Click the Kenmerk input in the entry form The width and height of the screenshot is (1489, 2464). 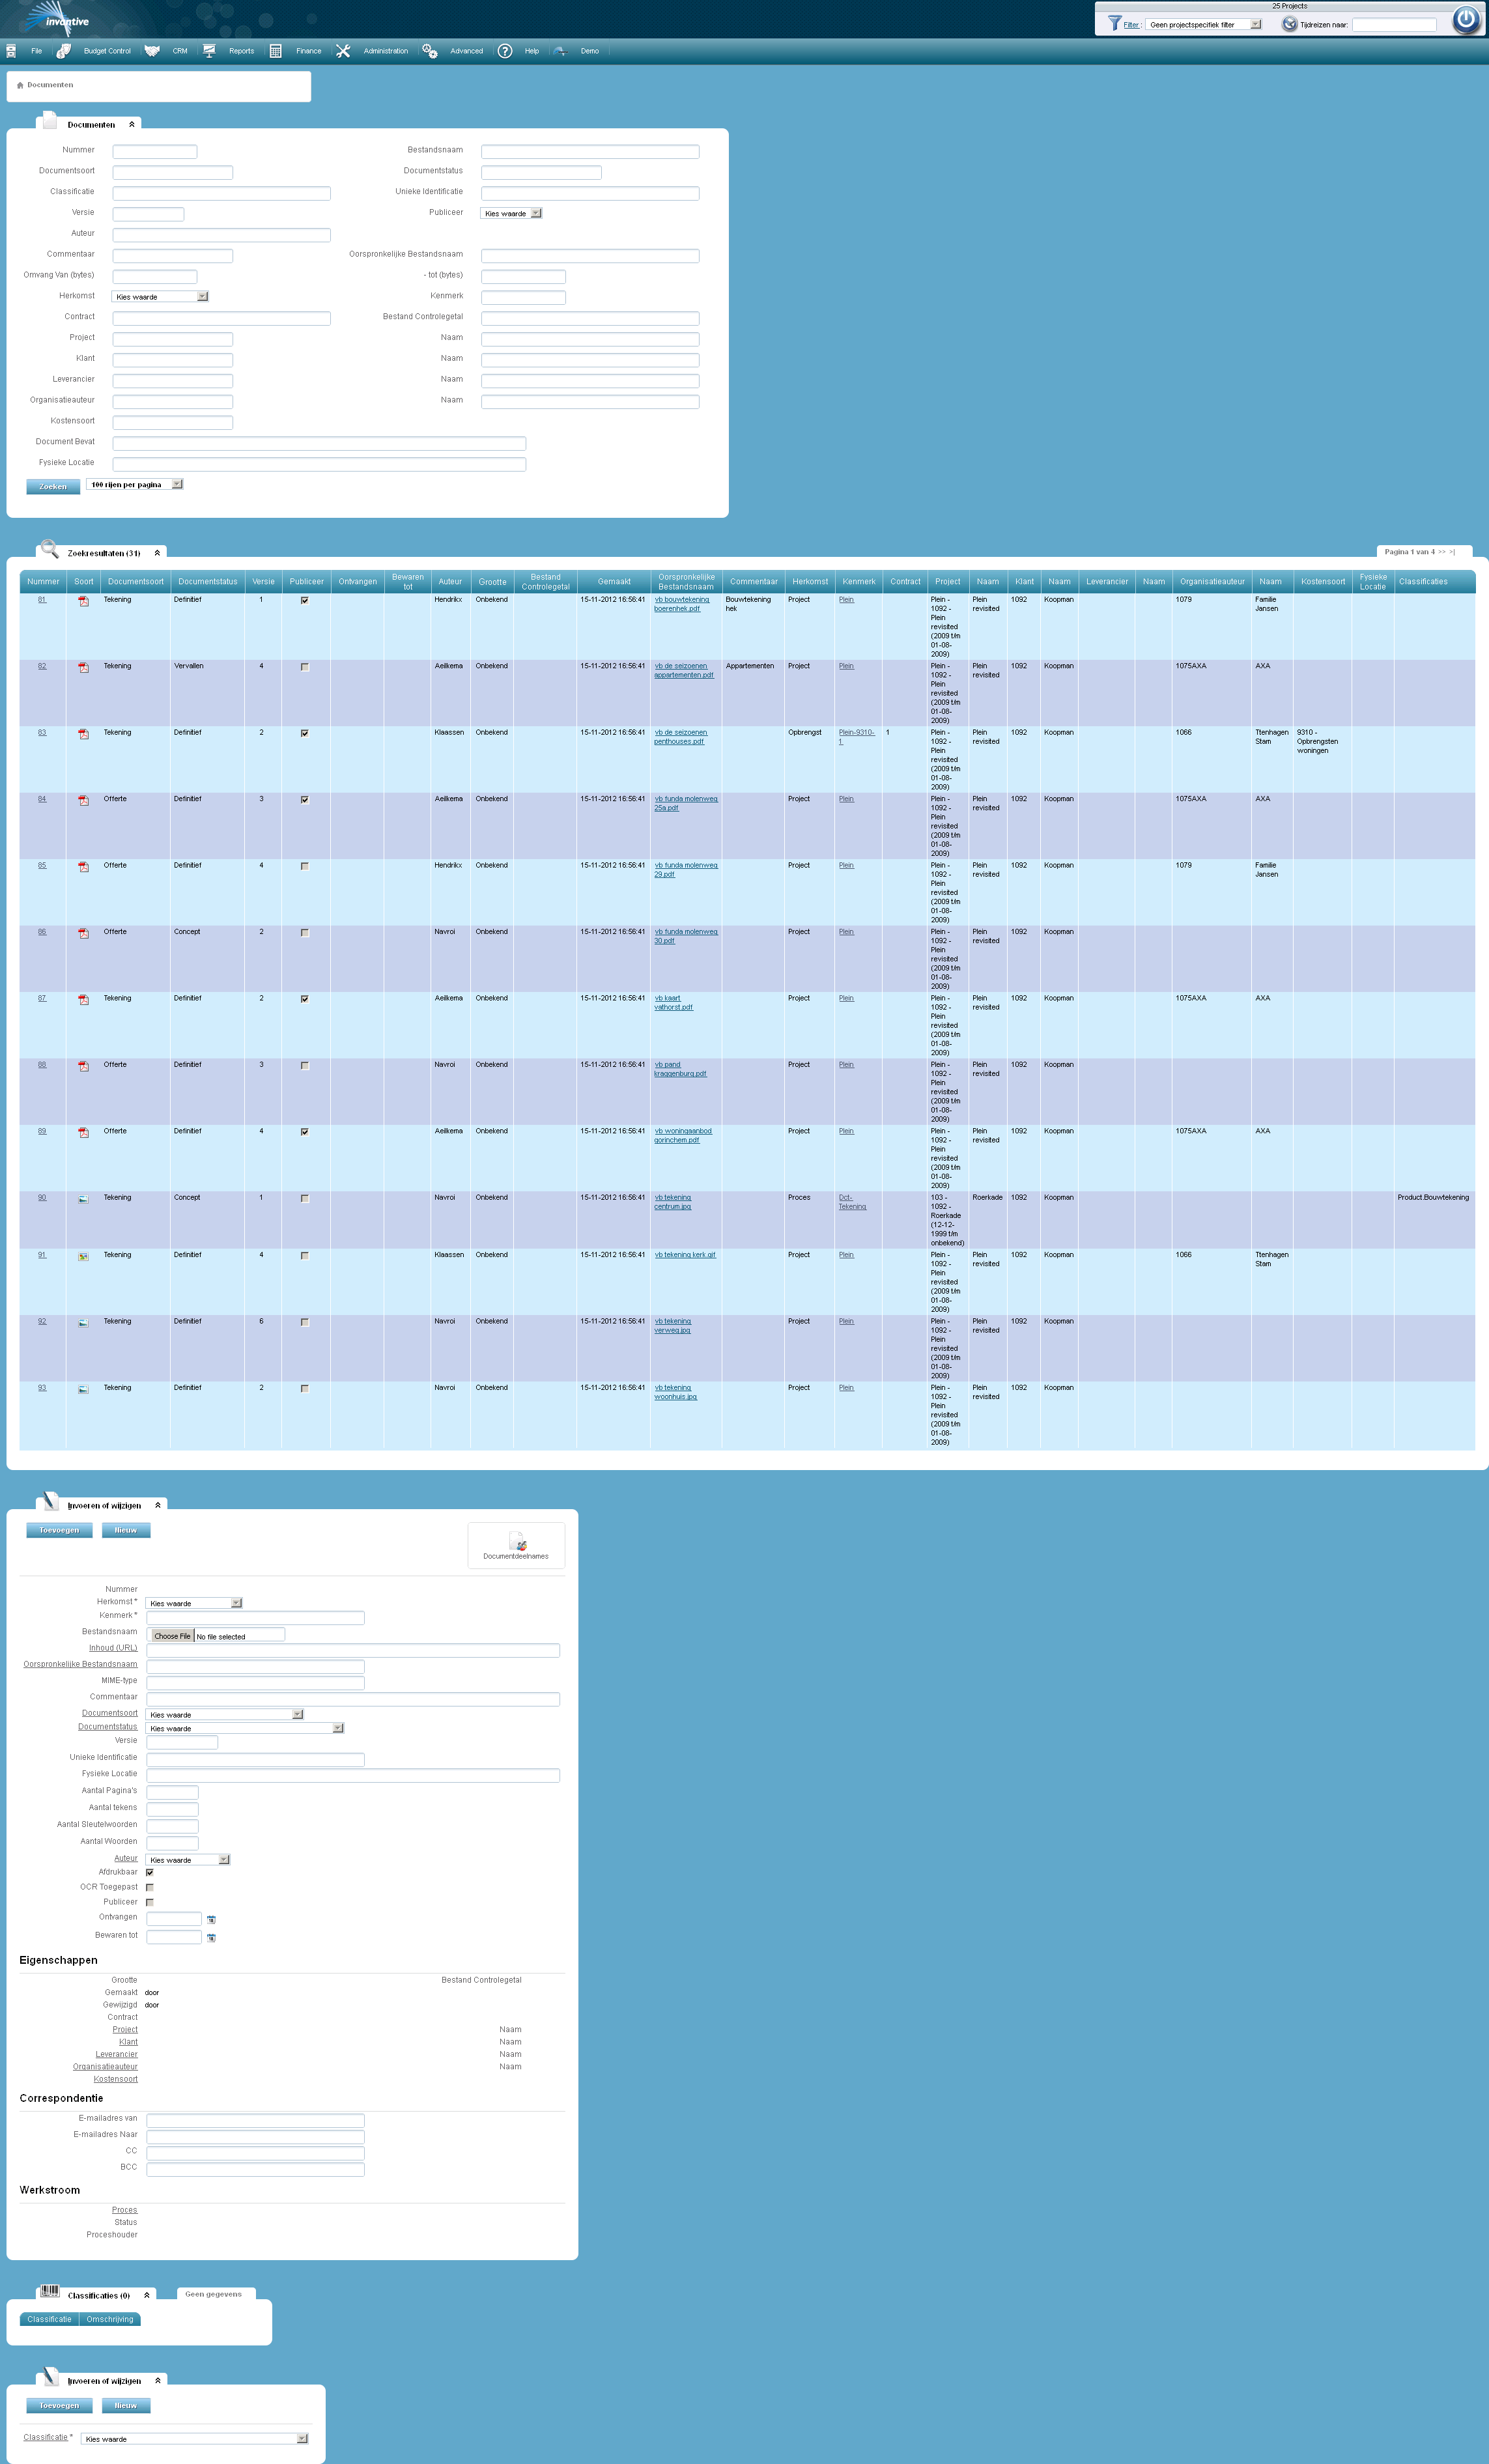click(256, 1618)
